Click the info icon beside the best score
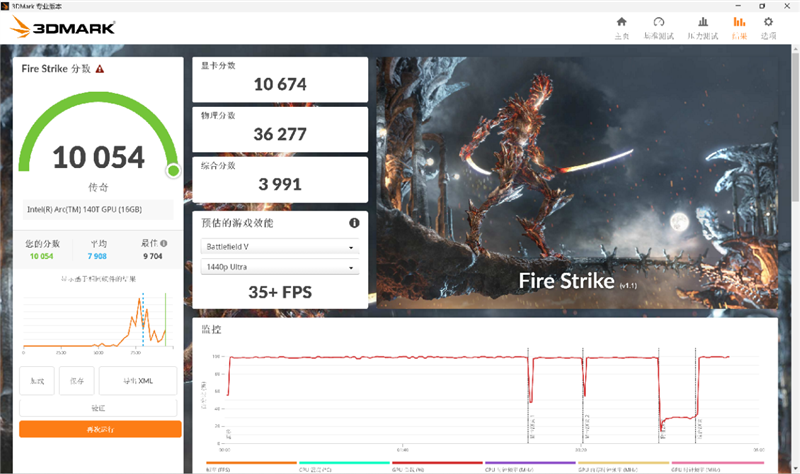This screenshot has width=800, height=474. tap(164, 243)
